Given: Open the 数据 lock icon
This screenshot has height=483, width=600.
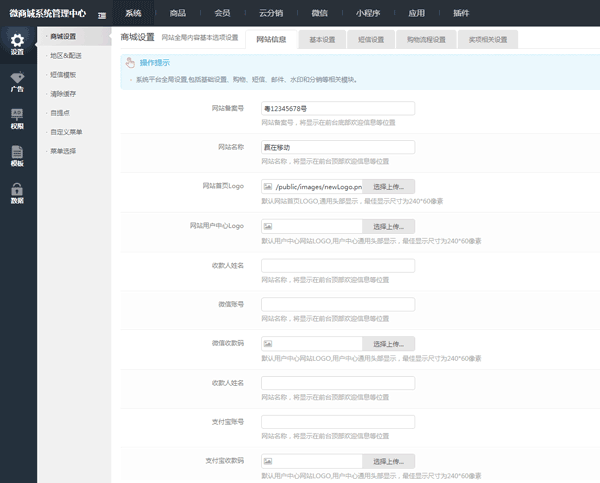Looking at the screenshot, I should coord(17,192).
